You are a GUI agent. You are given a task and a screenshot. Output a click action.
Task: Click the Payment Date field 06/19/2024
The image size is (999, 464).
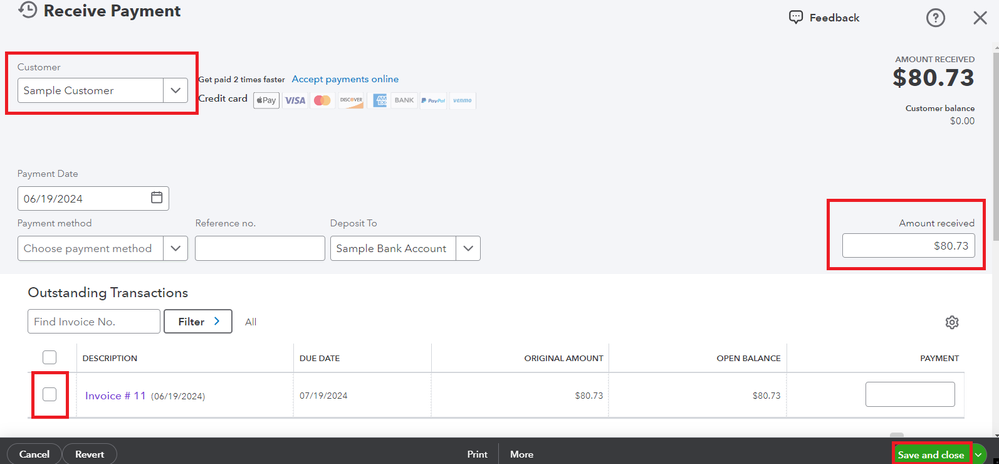tap(93, 198)
